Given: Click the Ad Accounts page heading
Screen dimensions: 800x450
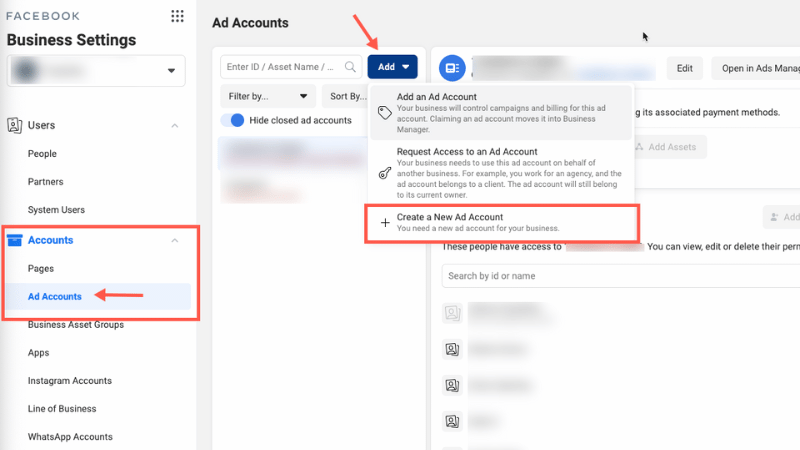Looking at the screenshot, I should click(250, 23).
